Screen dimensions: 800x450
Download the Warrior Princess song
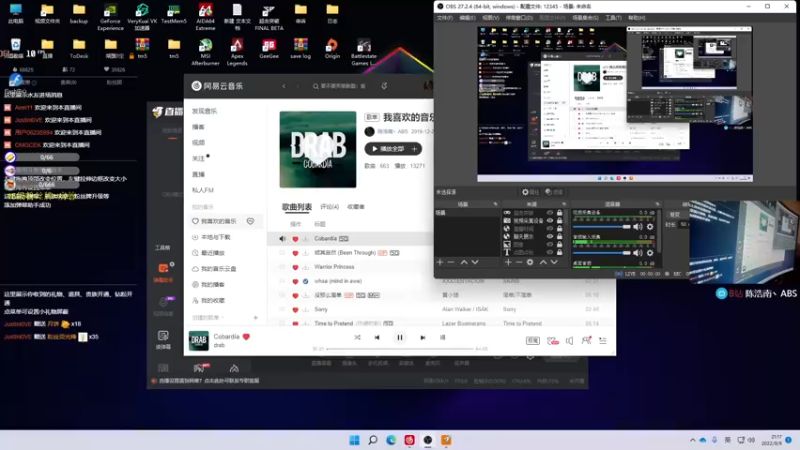click(x=306, y=267)
